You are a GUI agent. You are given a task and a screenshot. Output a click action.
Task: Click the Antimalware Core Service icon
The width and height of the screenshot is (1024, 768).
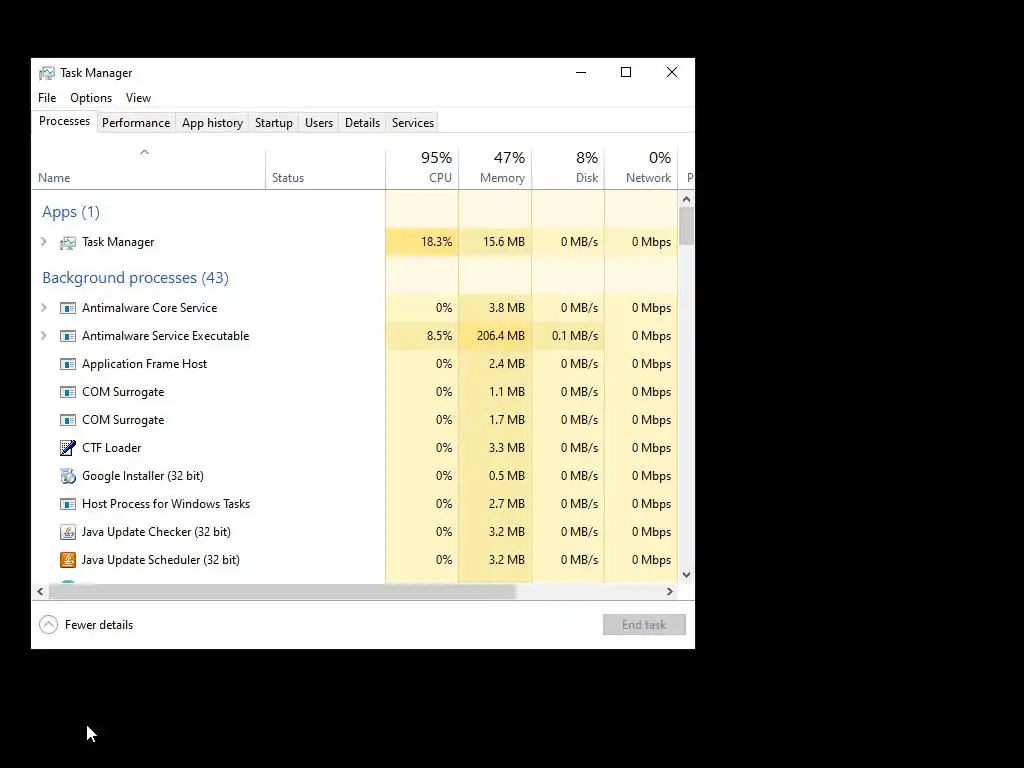[68, 308]
